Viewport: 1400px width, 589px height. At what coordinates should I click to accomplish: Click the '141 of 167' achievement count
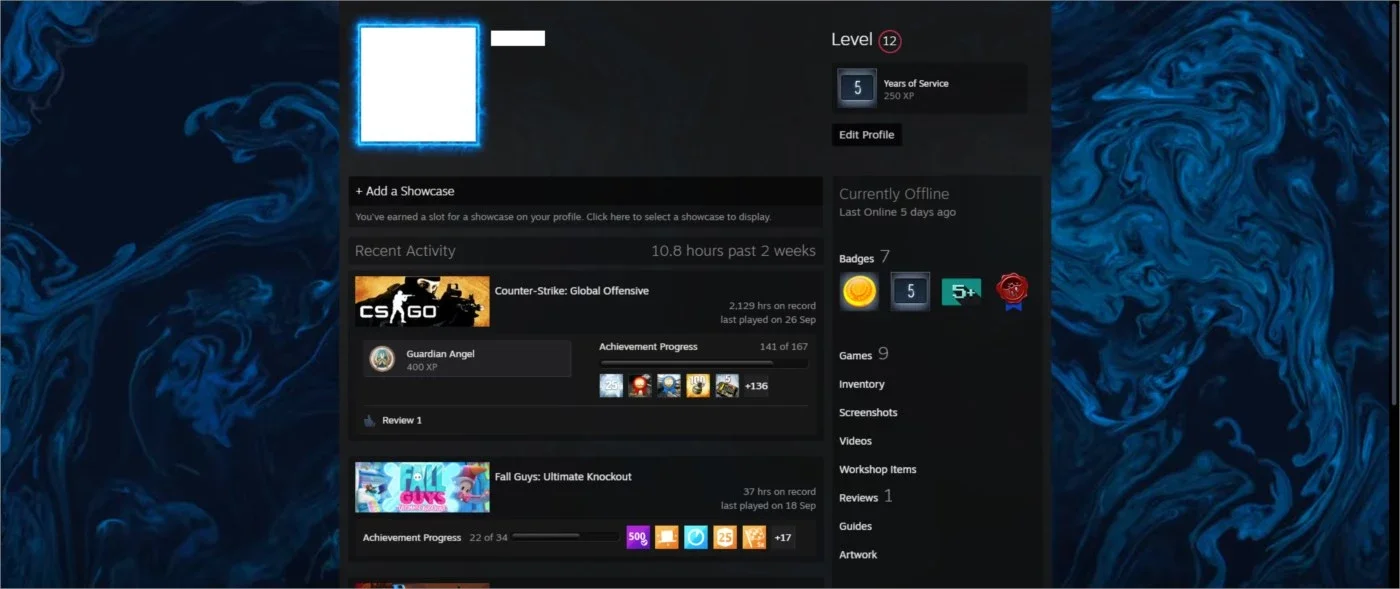point(784,347)
